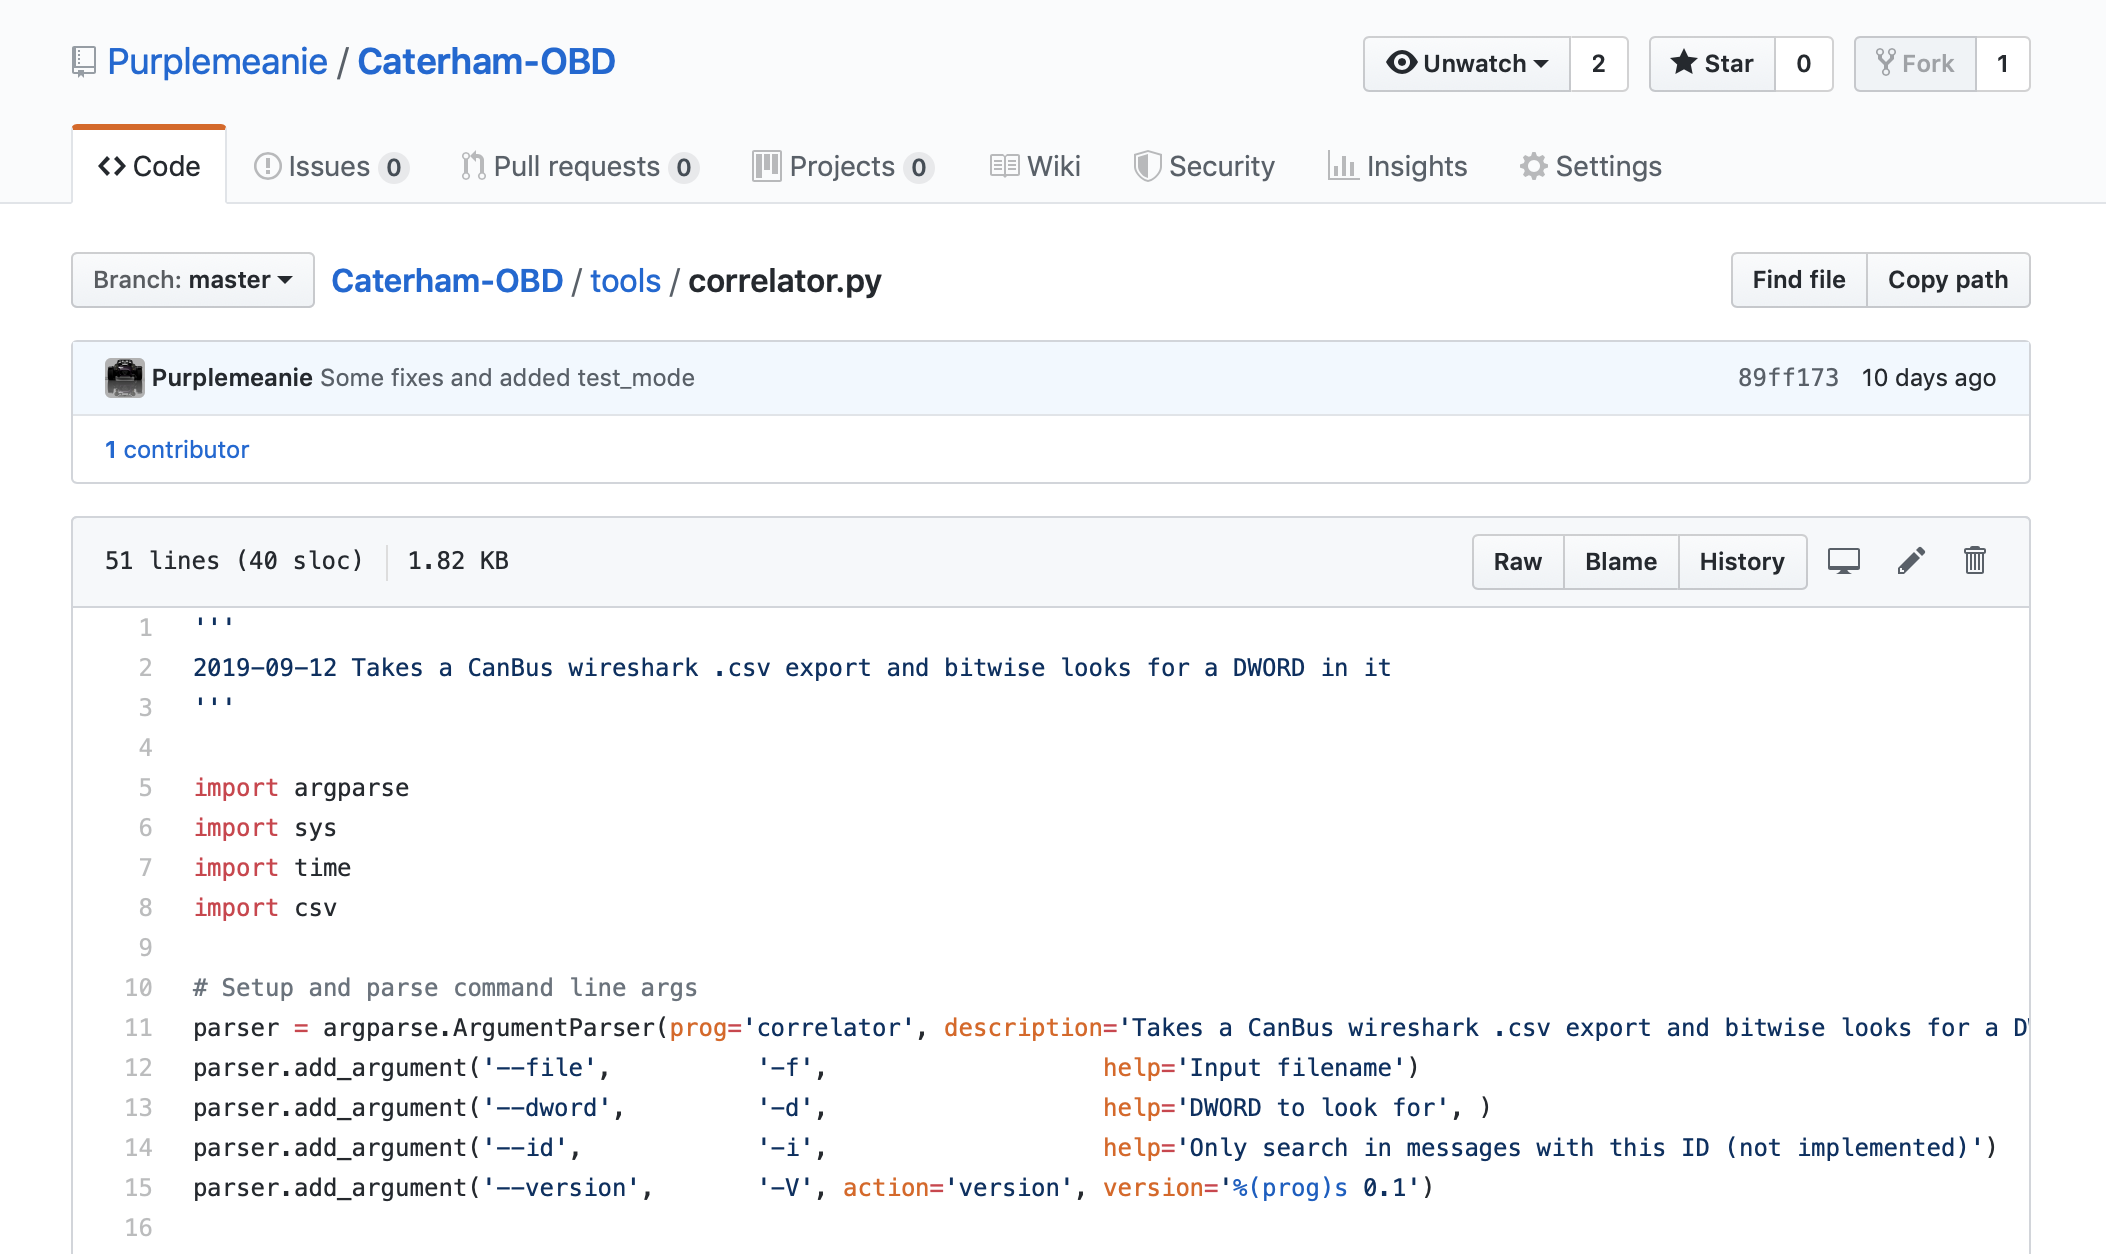The image size is (2106, 1254).
Task: View the Insights tab
Action: (x=1397, y=166)
